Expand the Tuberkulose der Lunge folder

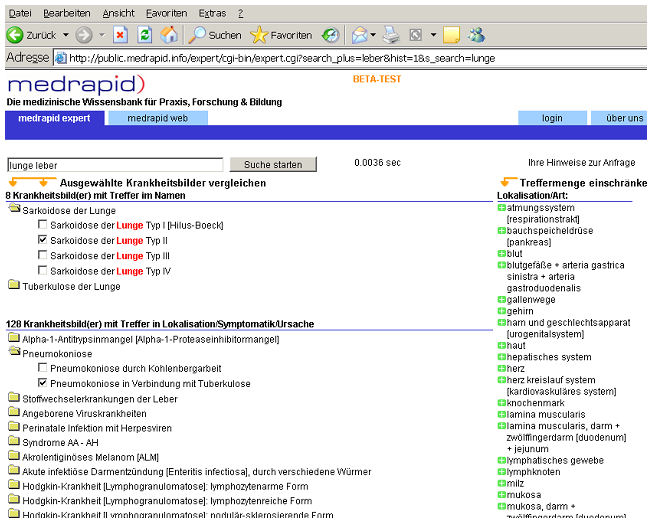(x=14, y=284)
